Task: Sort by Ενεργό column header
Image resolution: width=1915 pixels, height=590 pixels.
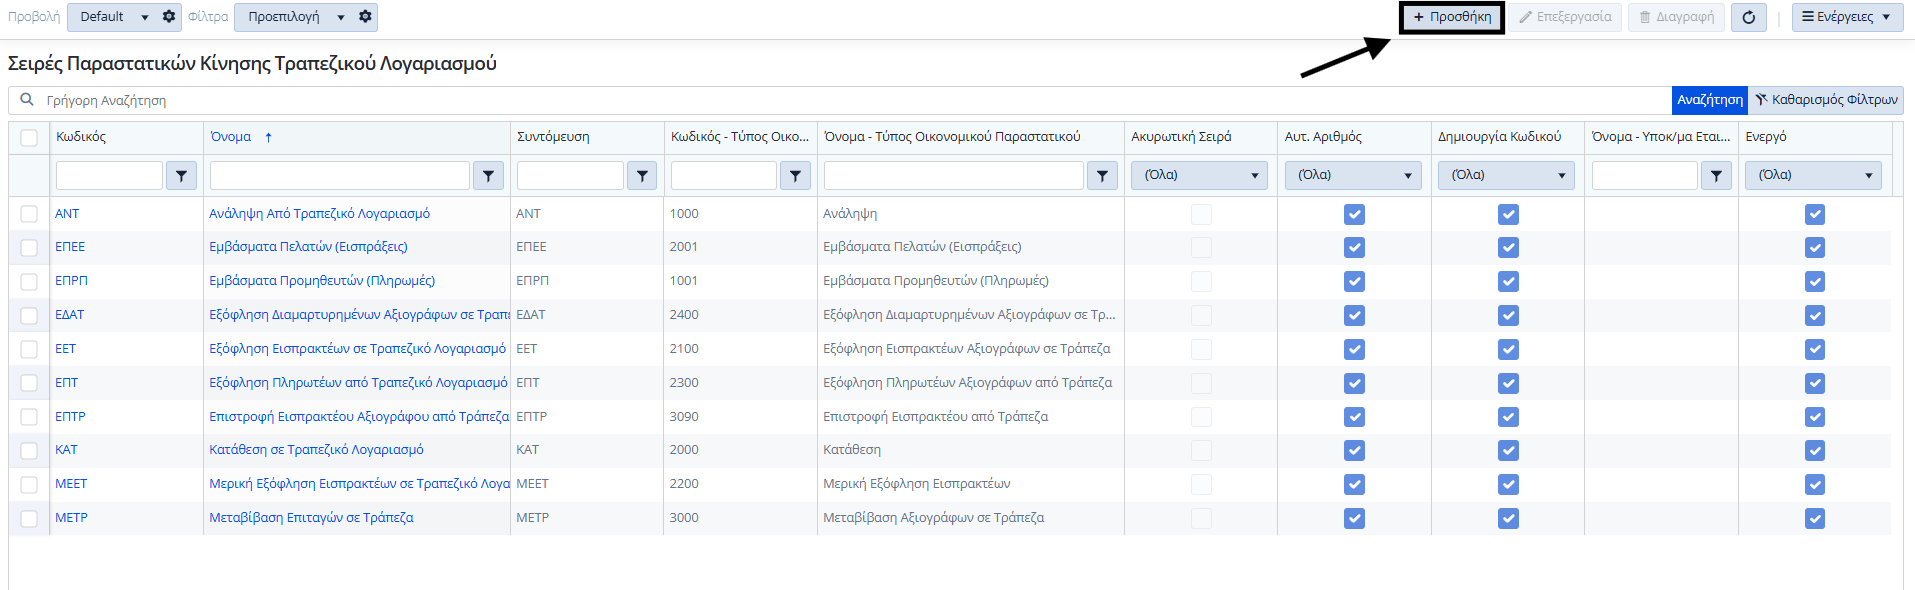Action: click(x=1766, y=137)
